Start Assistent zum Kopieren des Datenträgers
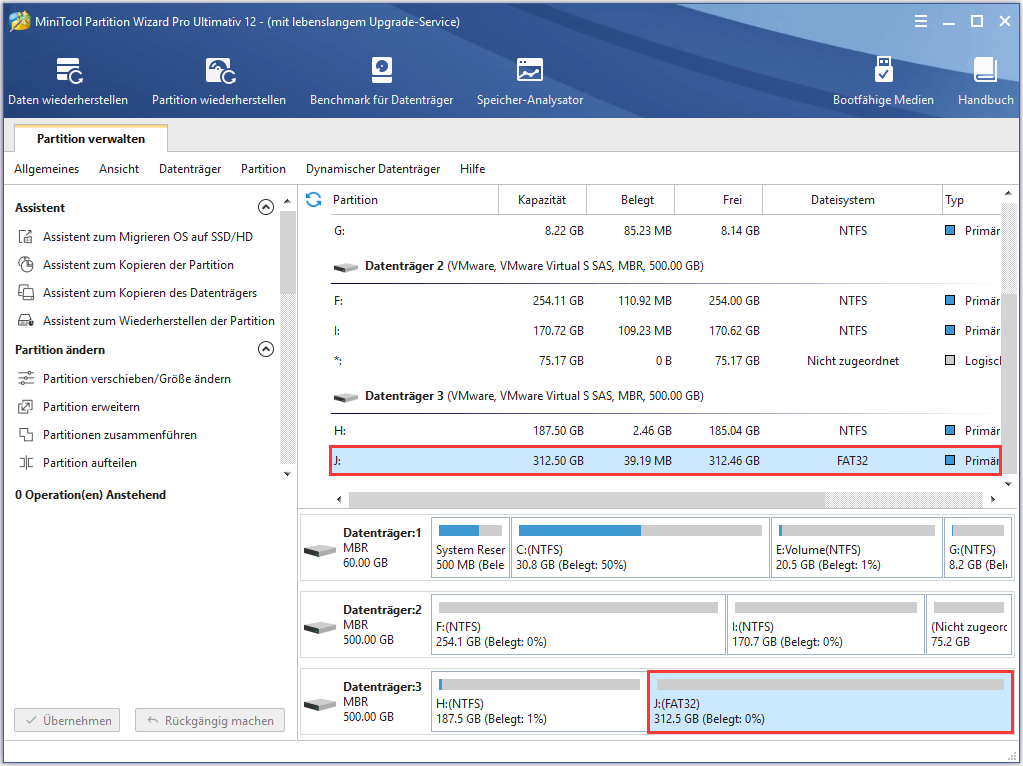The width and height of the screenshot is (1023, 766). [149, 293]
